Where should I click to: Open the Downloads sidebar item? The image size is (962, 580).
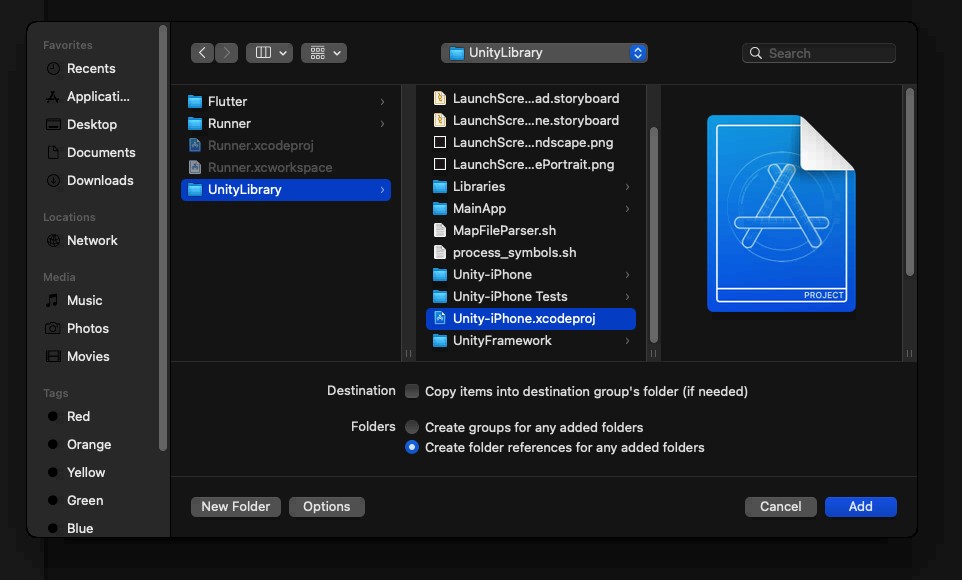click(97, 180)
